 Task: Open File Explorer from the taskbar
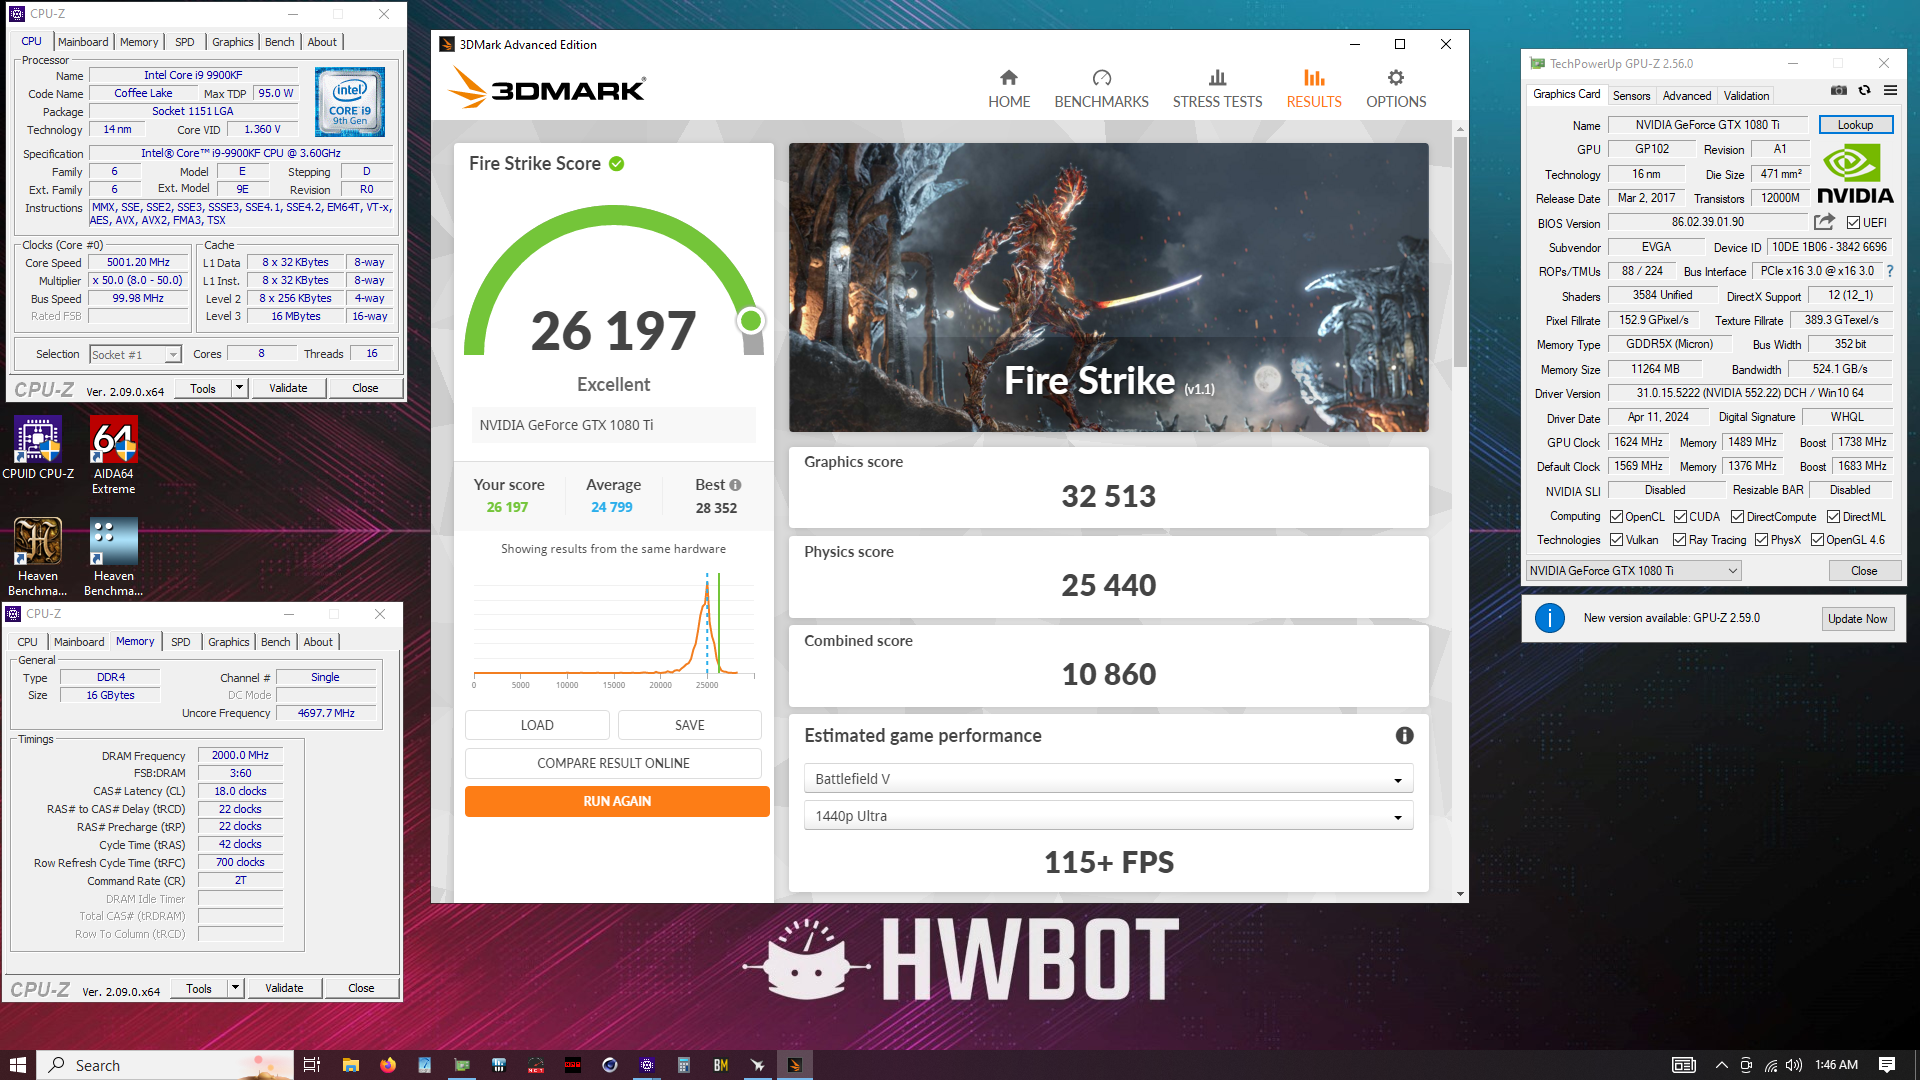[350, 1065]
